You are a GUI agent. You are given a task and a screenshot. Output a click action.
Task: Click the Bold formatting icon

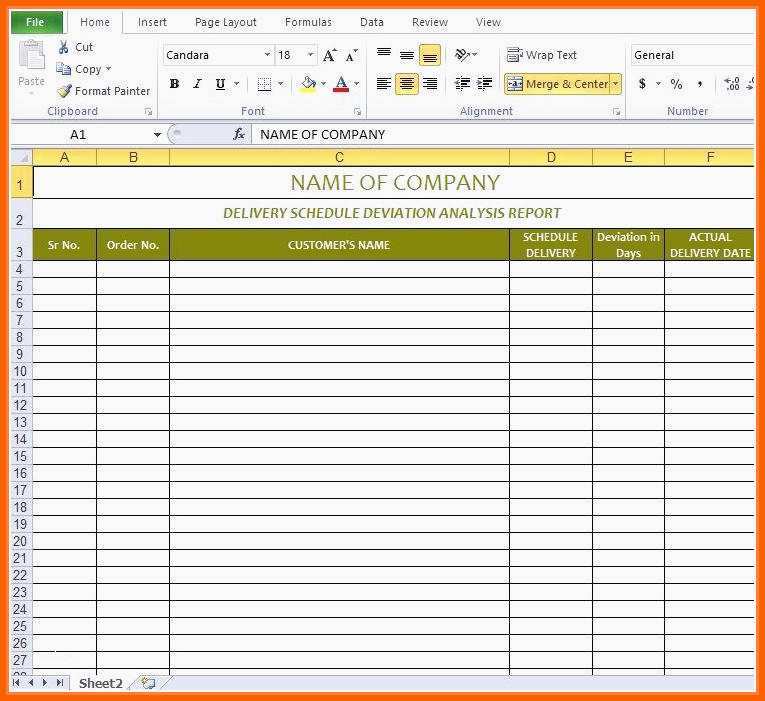174,84
